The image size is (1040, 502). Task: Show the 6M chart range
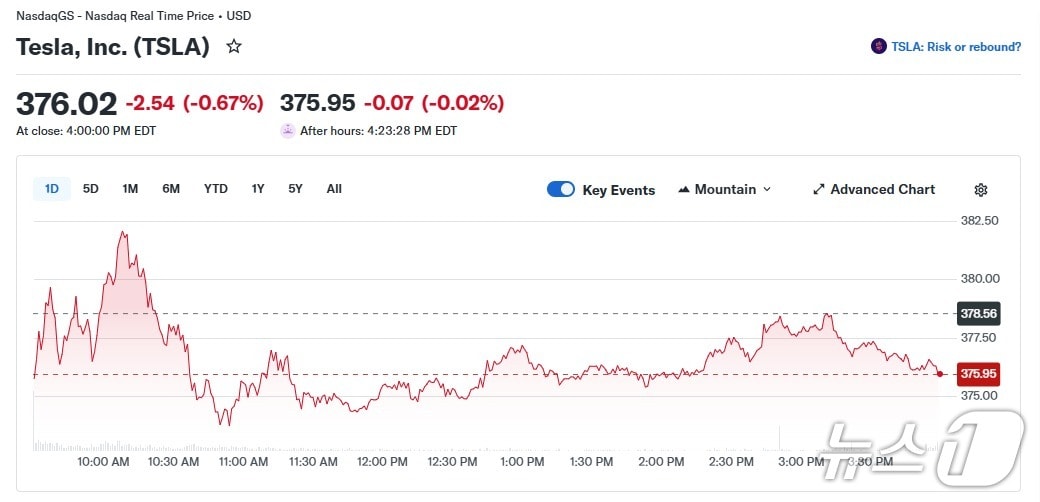[171, 189]
